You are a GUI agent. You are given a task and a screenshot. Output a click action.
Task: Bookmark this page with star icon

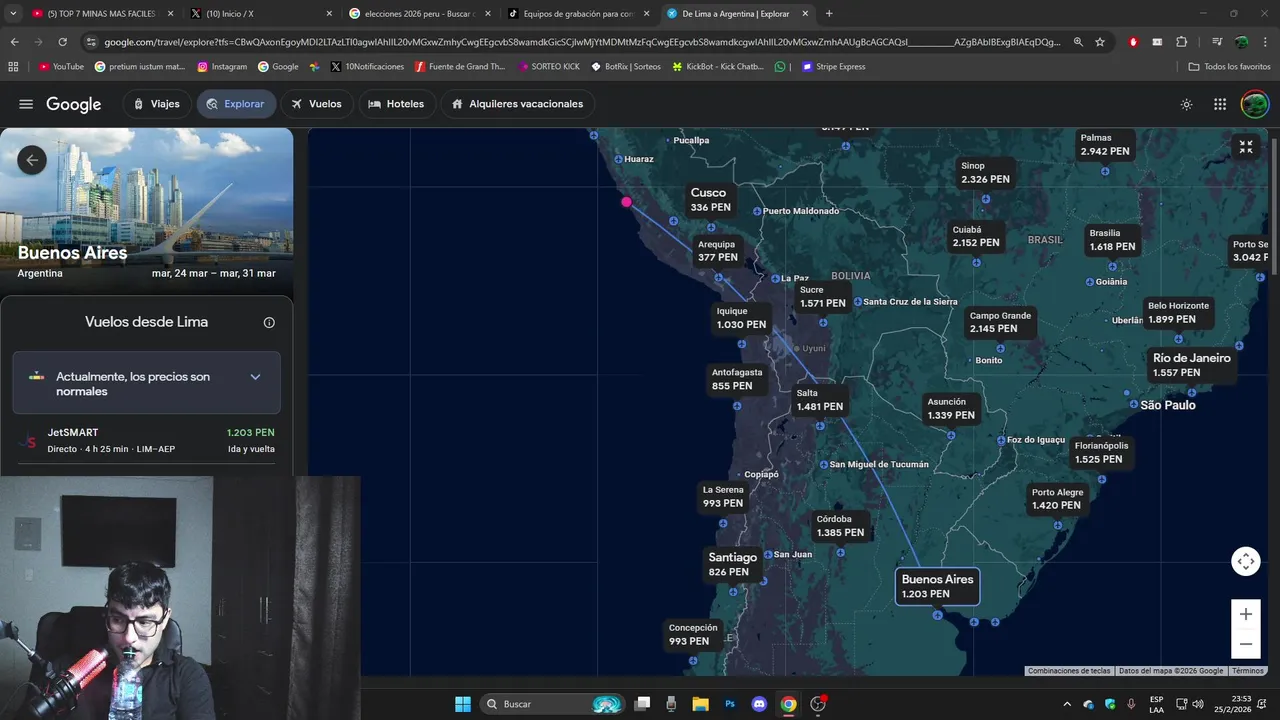(x=1100, y=42)
